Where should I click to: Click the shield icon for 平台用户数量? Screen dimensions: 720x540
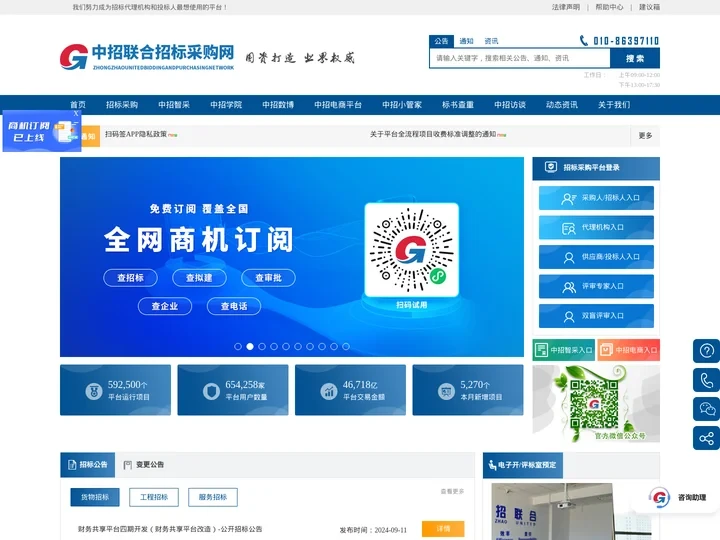(x=211, y=391)
